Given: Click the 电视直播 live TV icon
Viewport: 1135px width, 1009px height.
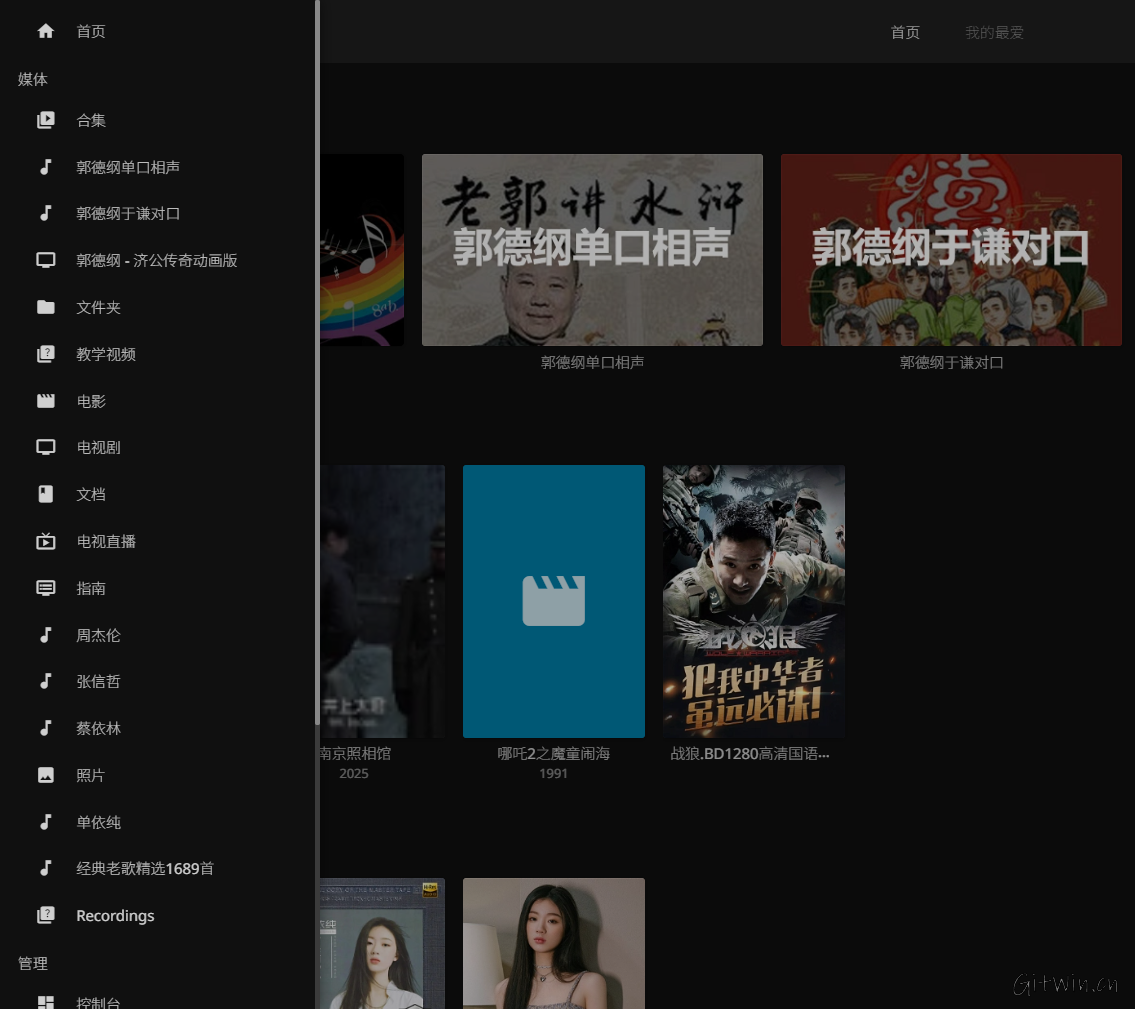Looking at the screenshot, I should pyautogui.click(x=45, y=542).
